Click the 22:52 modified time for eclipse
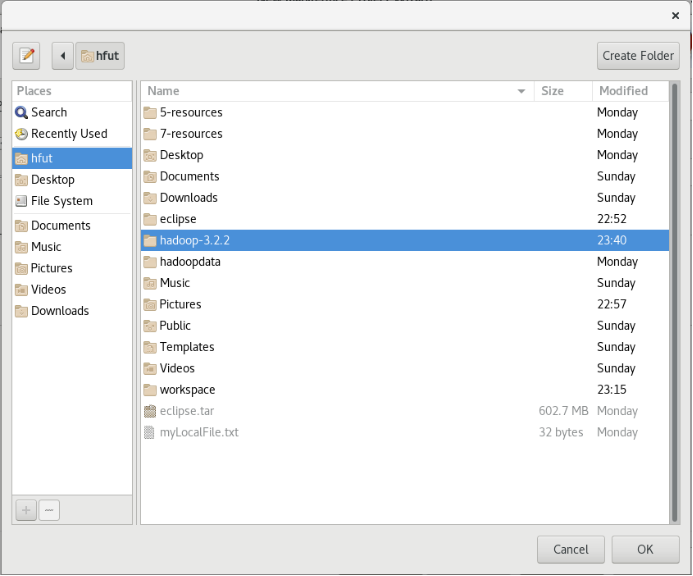693x576 pixels. (612, 219)
